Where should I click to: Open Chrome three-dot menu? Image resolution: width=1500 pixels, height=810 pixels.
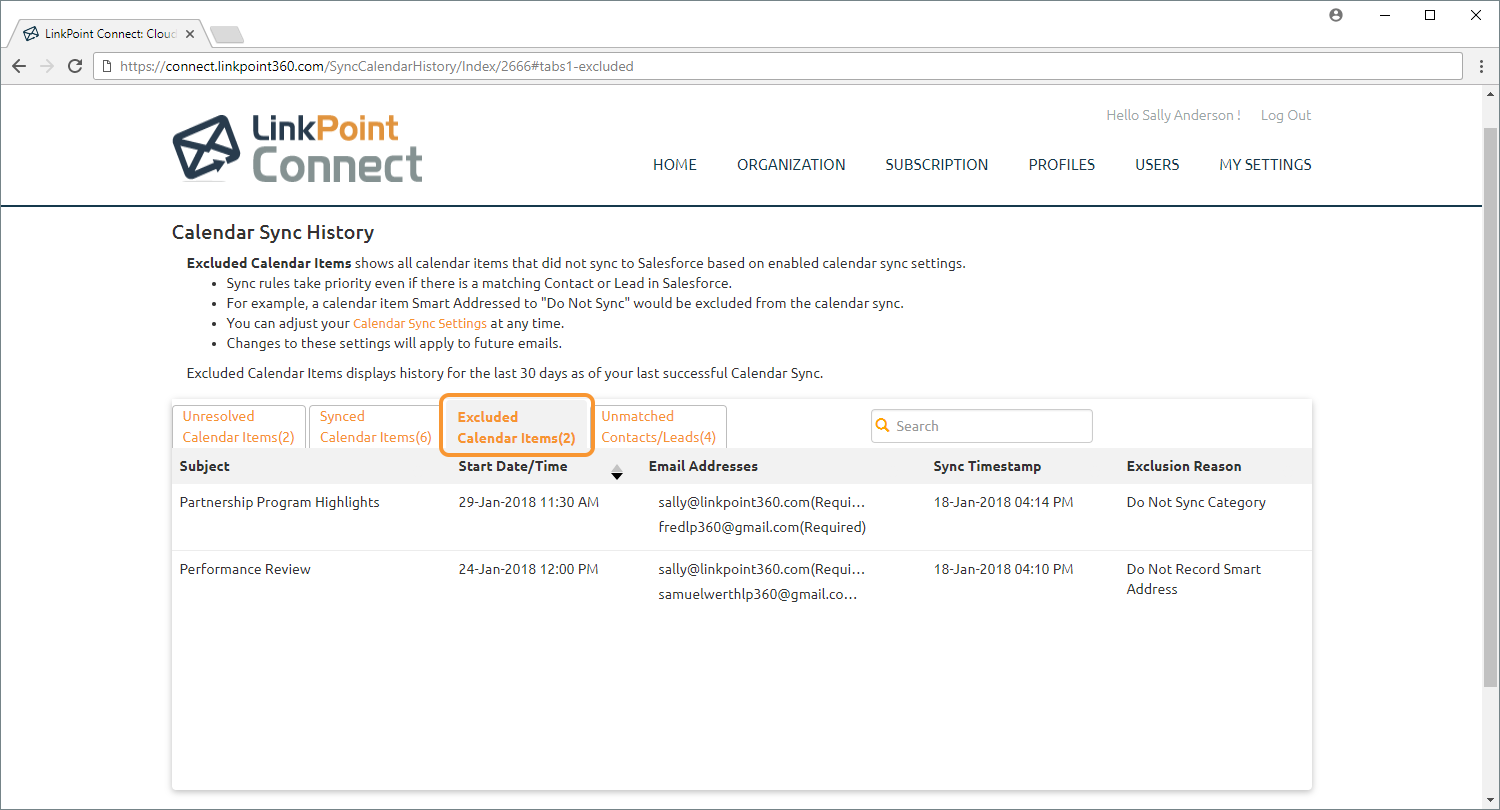click(1482, 66)
